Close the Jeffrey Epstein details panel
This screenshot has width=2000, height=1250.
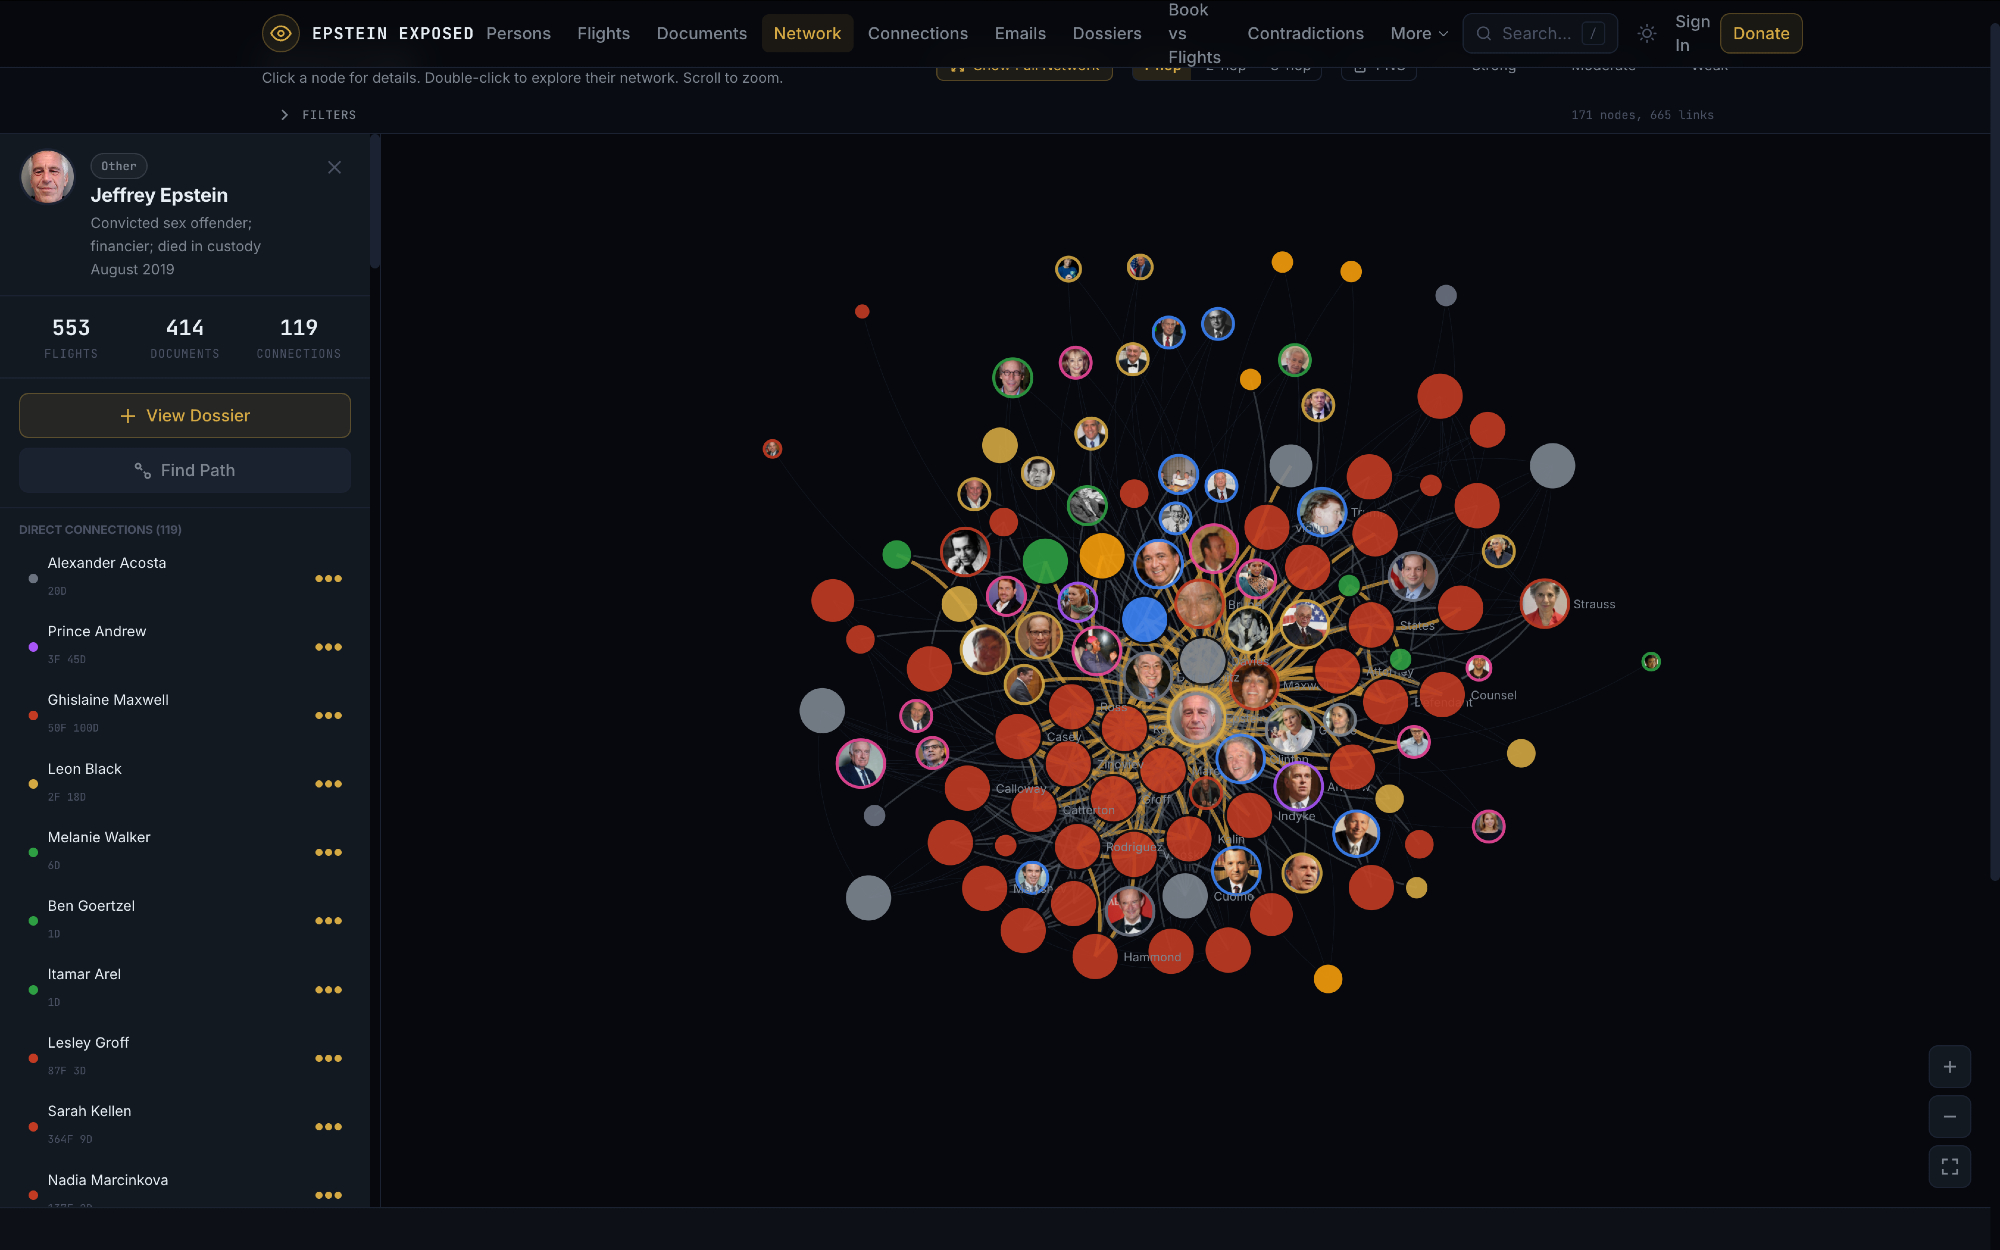tap(334, 167)
